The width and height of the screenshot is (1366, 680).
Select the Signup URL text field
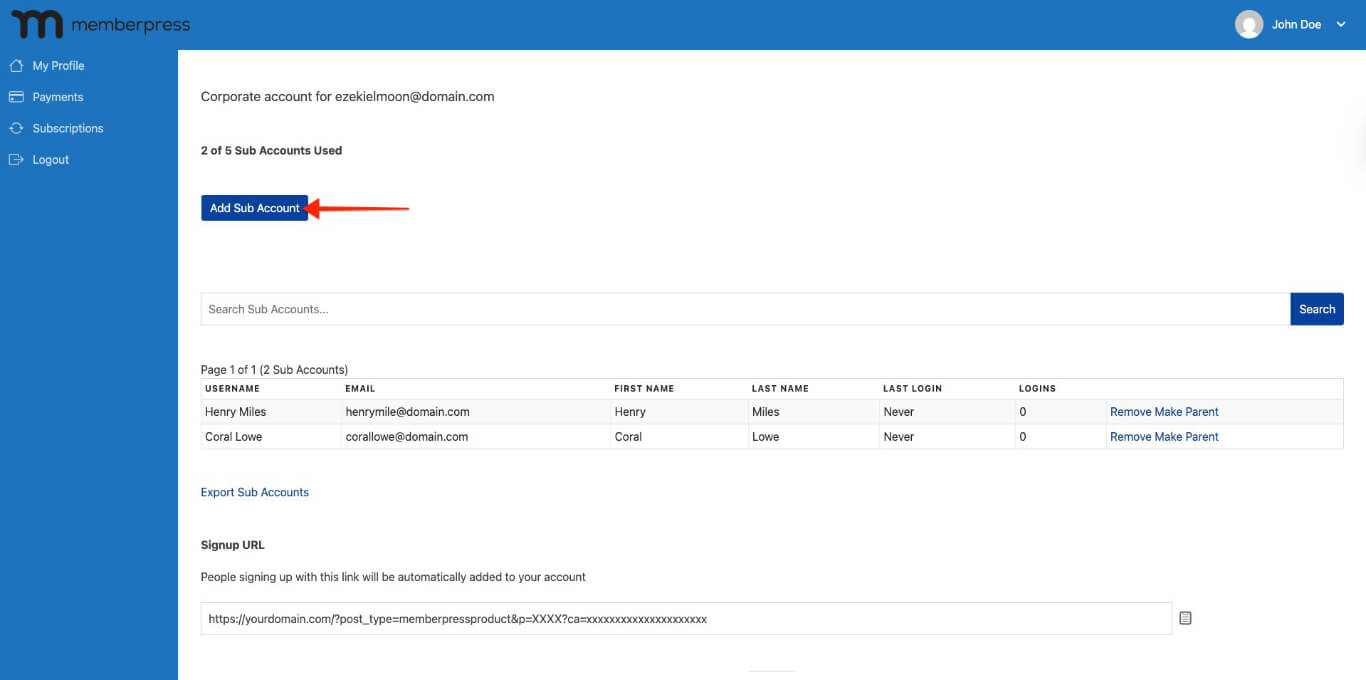(685, 619)
